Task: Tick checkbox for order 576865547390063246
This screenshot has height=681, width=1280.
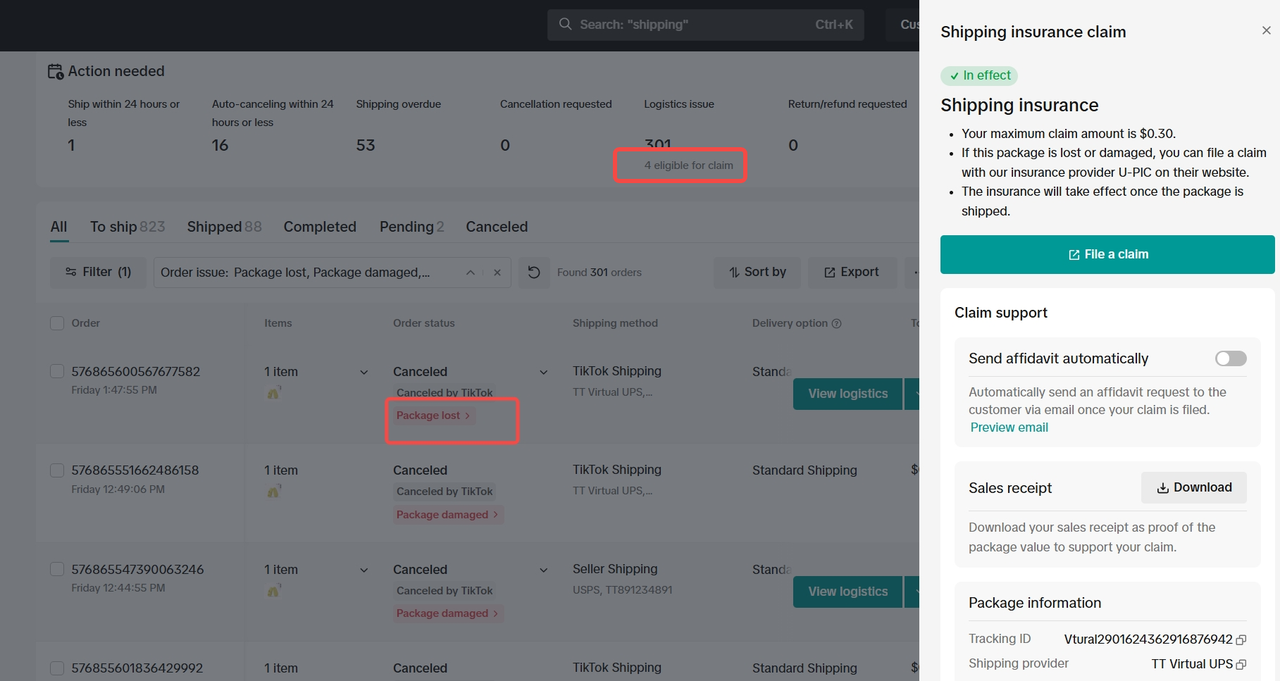Action: [x=57, y=570]
